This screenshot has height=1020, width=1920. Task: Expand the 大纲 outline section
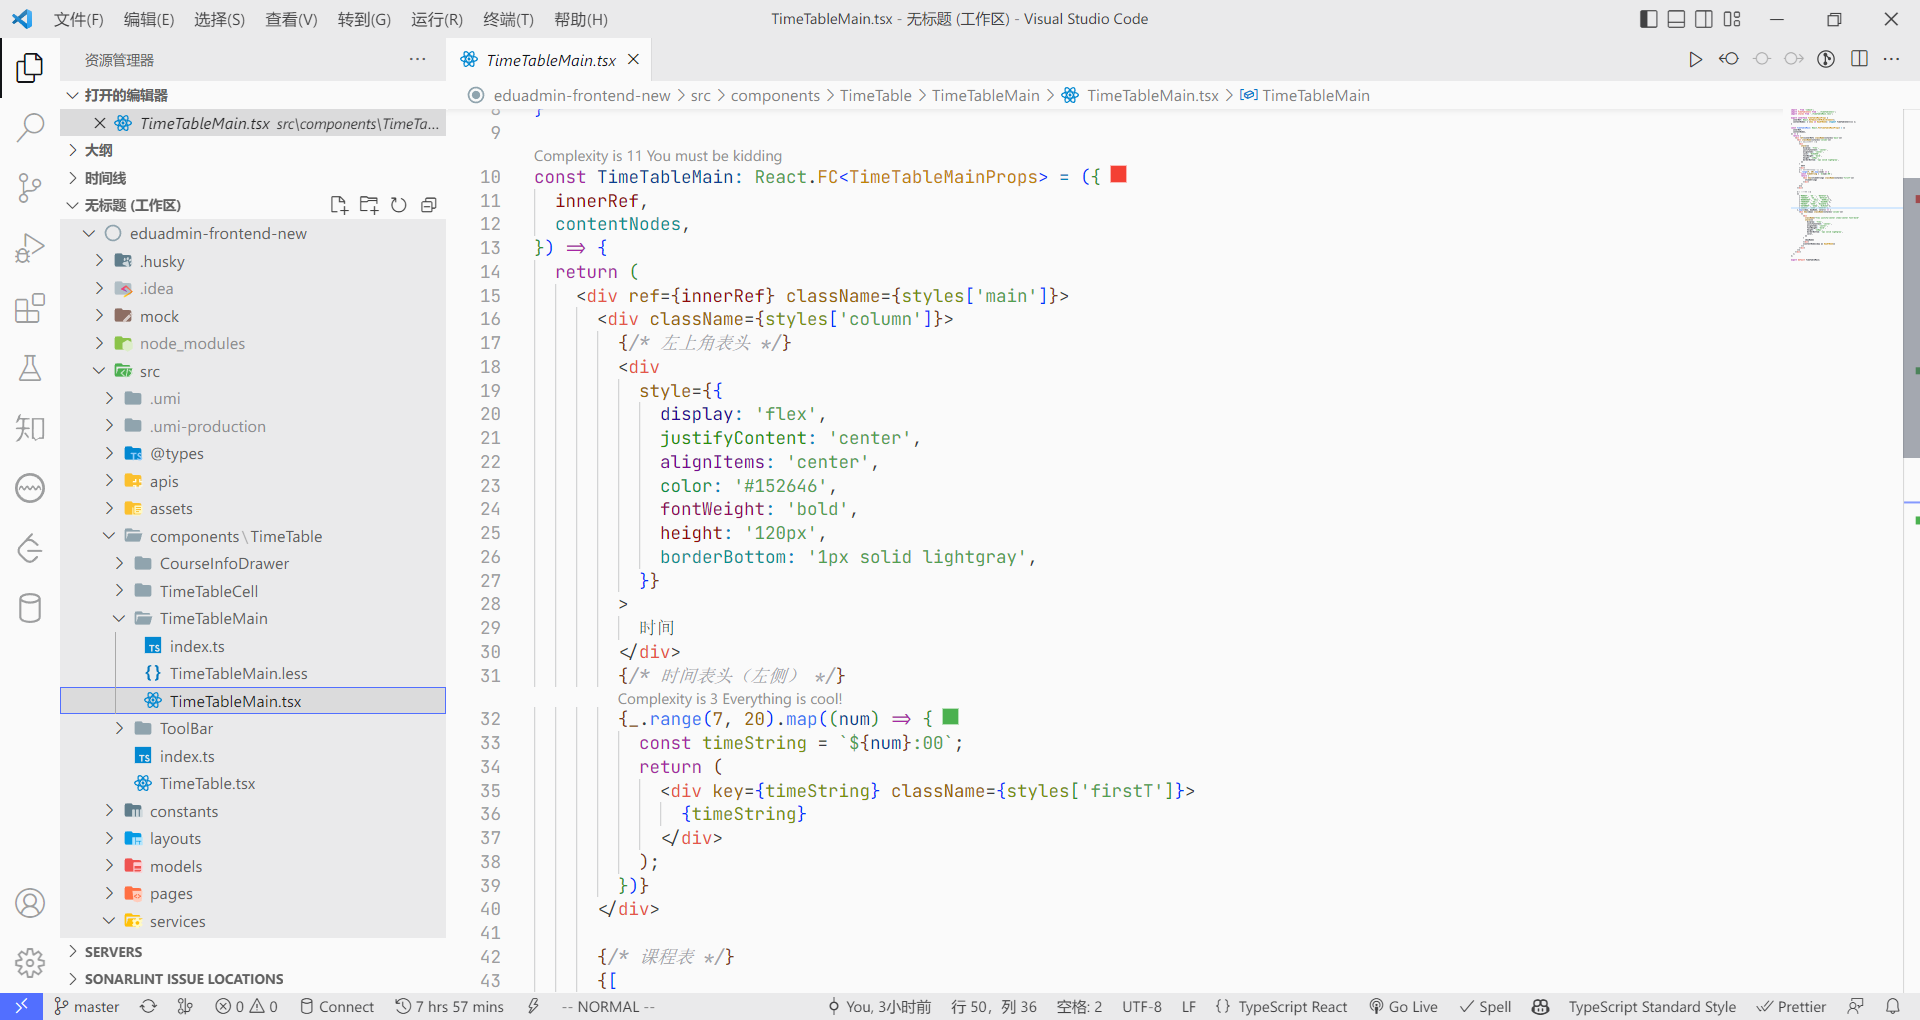(x=253, y=150)
